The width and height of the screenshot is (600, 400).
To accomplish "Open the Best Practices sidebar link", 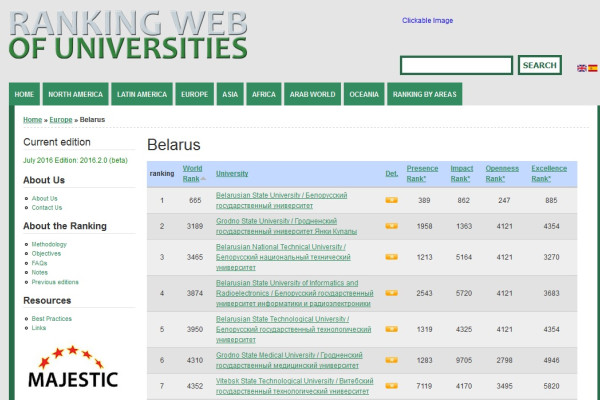I will (x=52, y=318).
